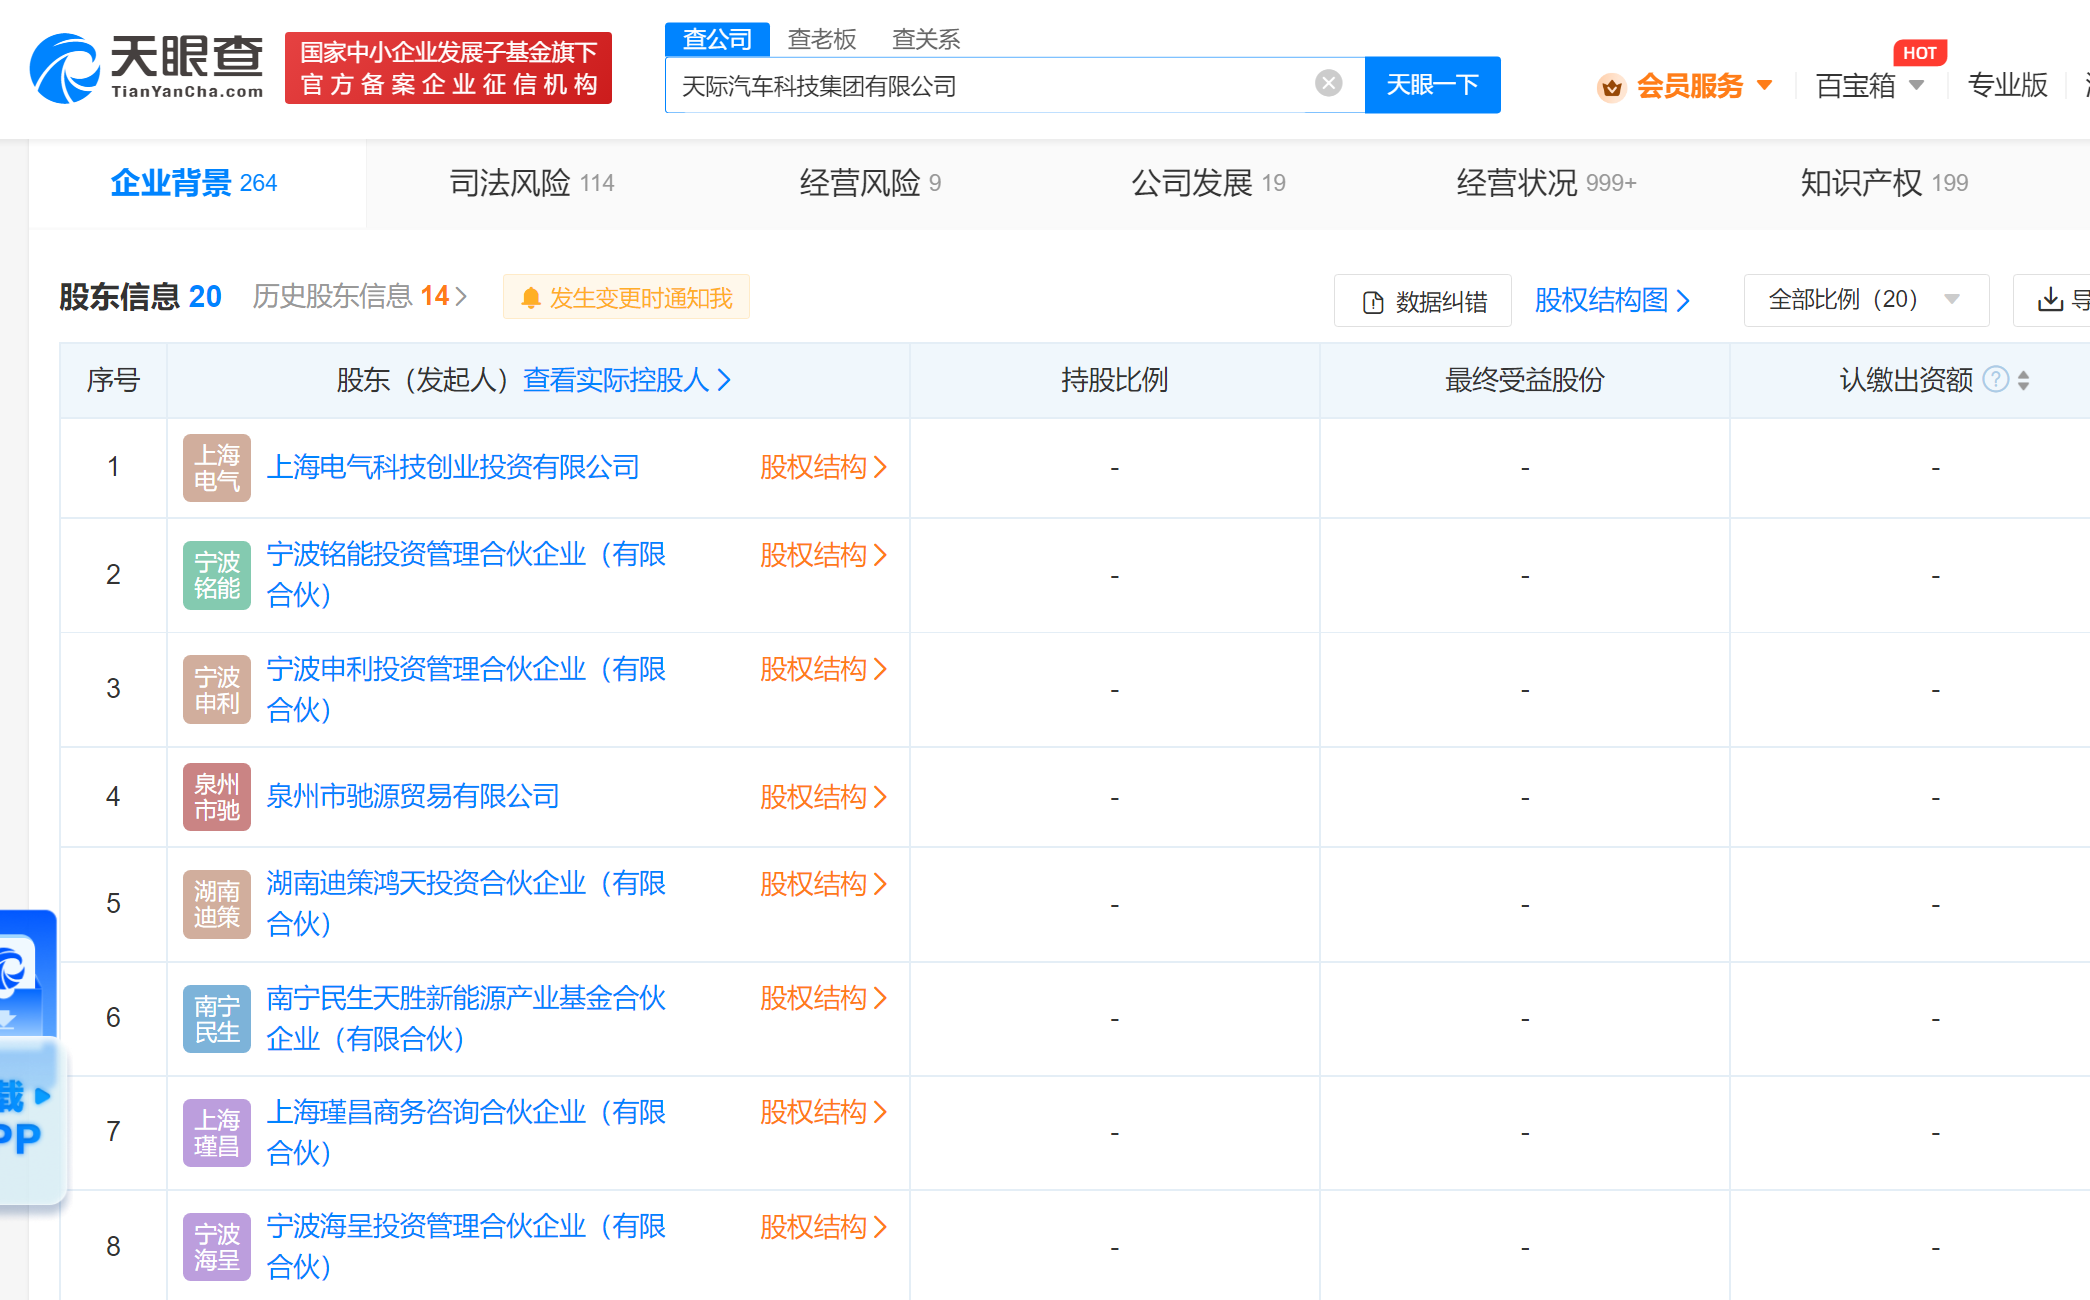The width and height of the screenshot is (2090, 1300).
Task: Click the 宁波海呈 company avatar
Action: pyautogui.click(x=217, y=1247)
